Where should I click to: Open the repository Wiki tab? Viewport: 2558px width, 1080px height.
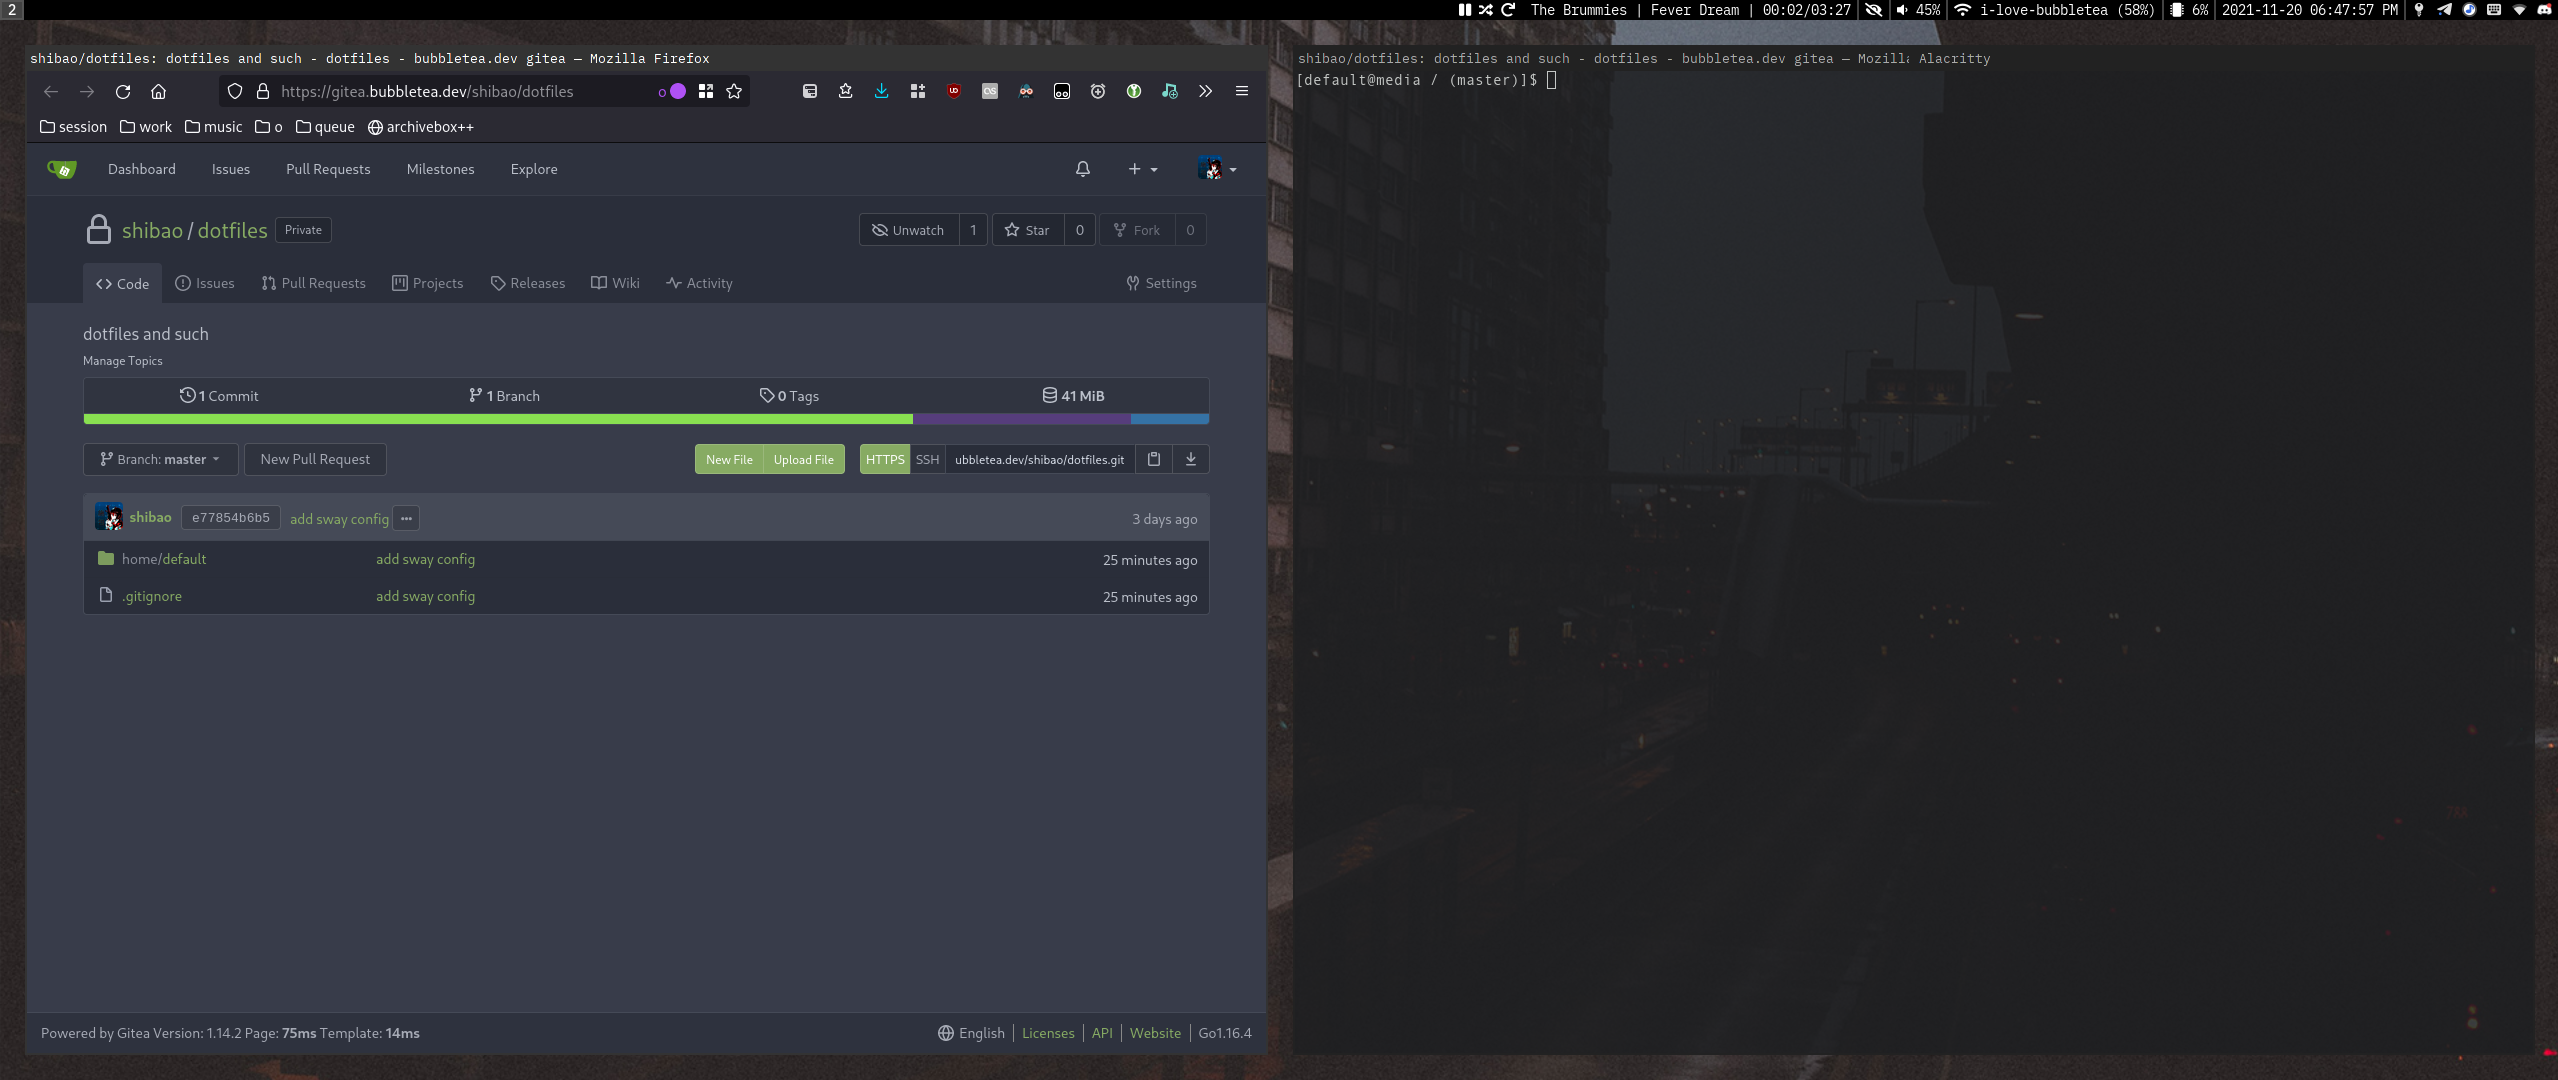click(x=615, y=283)
